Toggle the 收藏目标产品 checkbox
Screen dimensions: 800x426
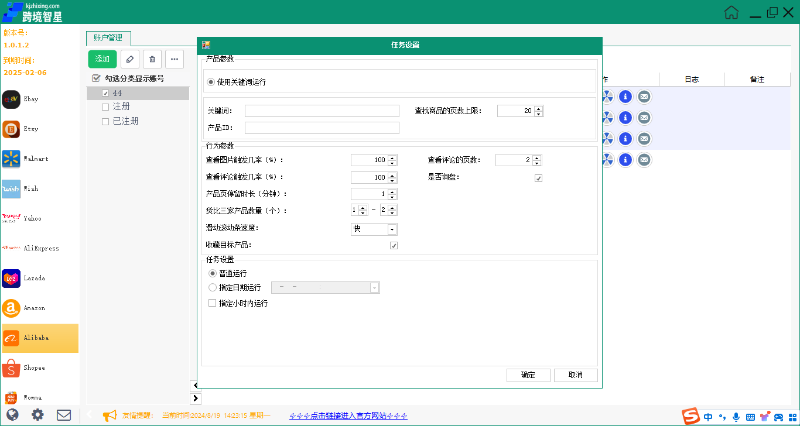[394, 245]
